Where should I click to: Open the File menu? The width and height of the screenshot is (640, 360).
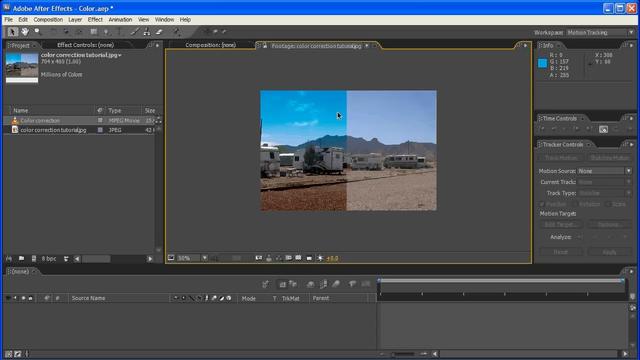tap(9, 20)
